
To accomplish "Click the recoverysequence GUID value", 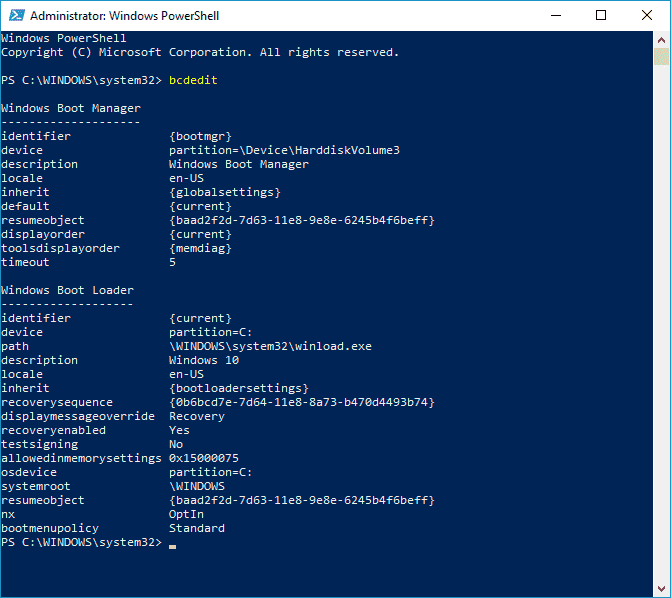I will click(x=302, y=402).
